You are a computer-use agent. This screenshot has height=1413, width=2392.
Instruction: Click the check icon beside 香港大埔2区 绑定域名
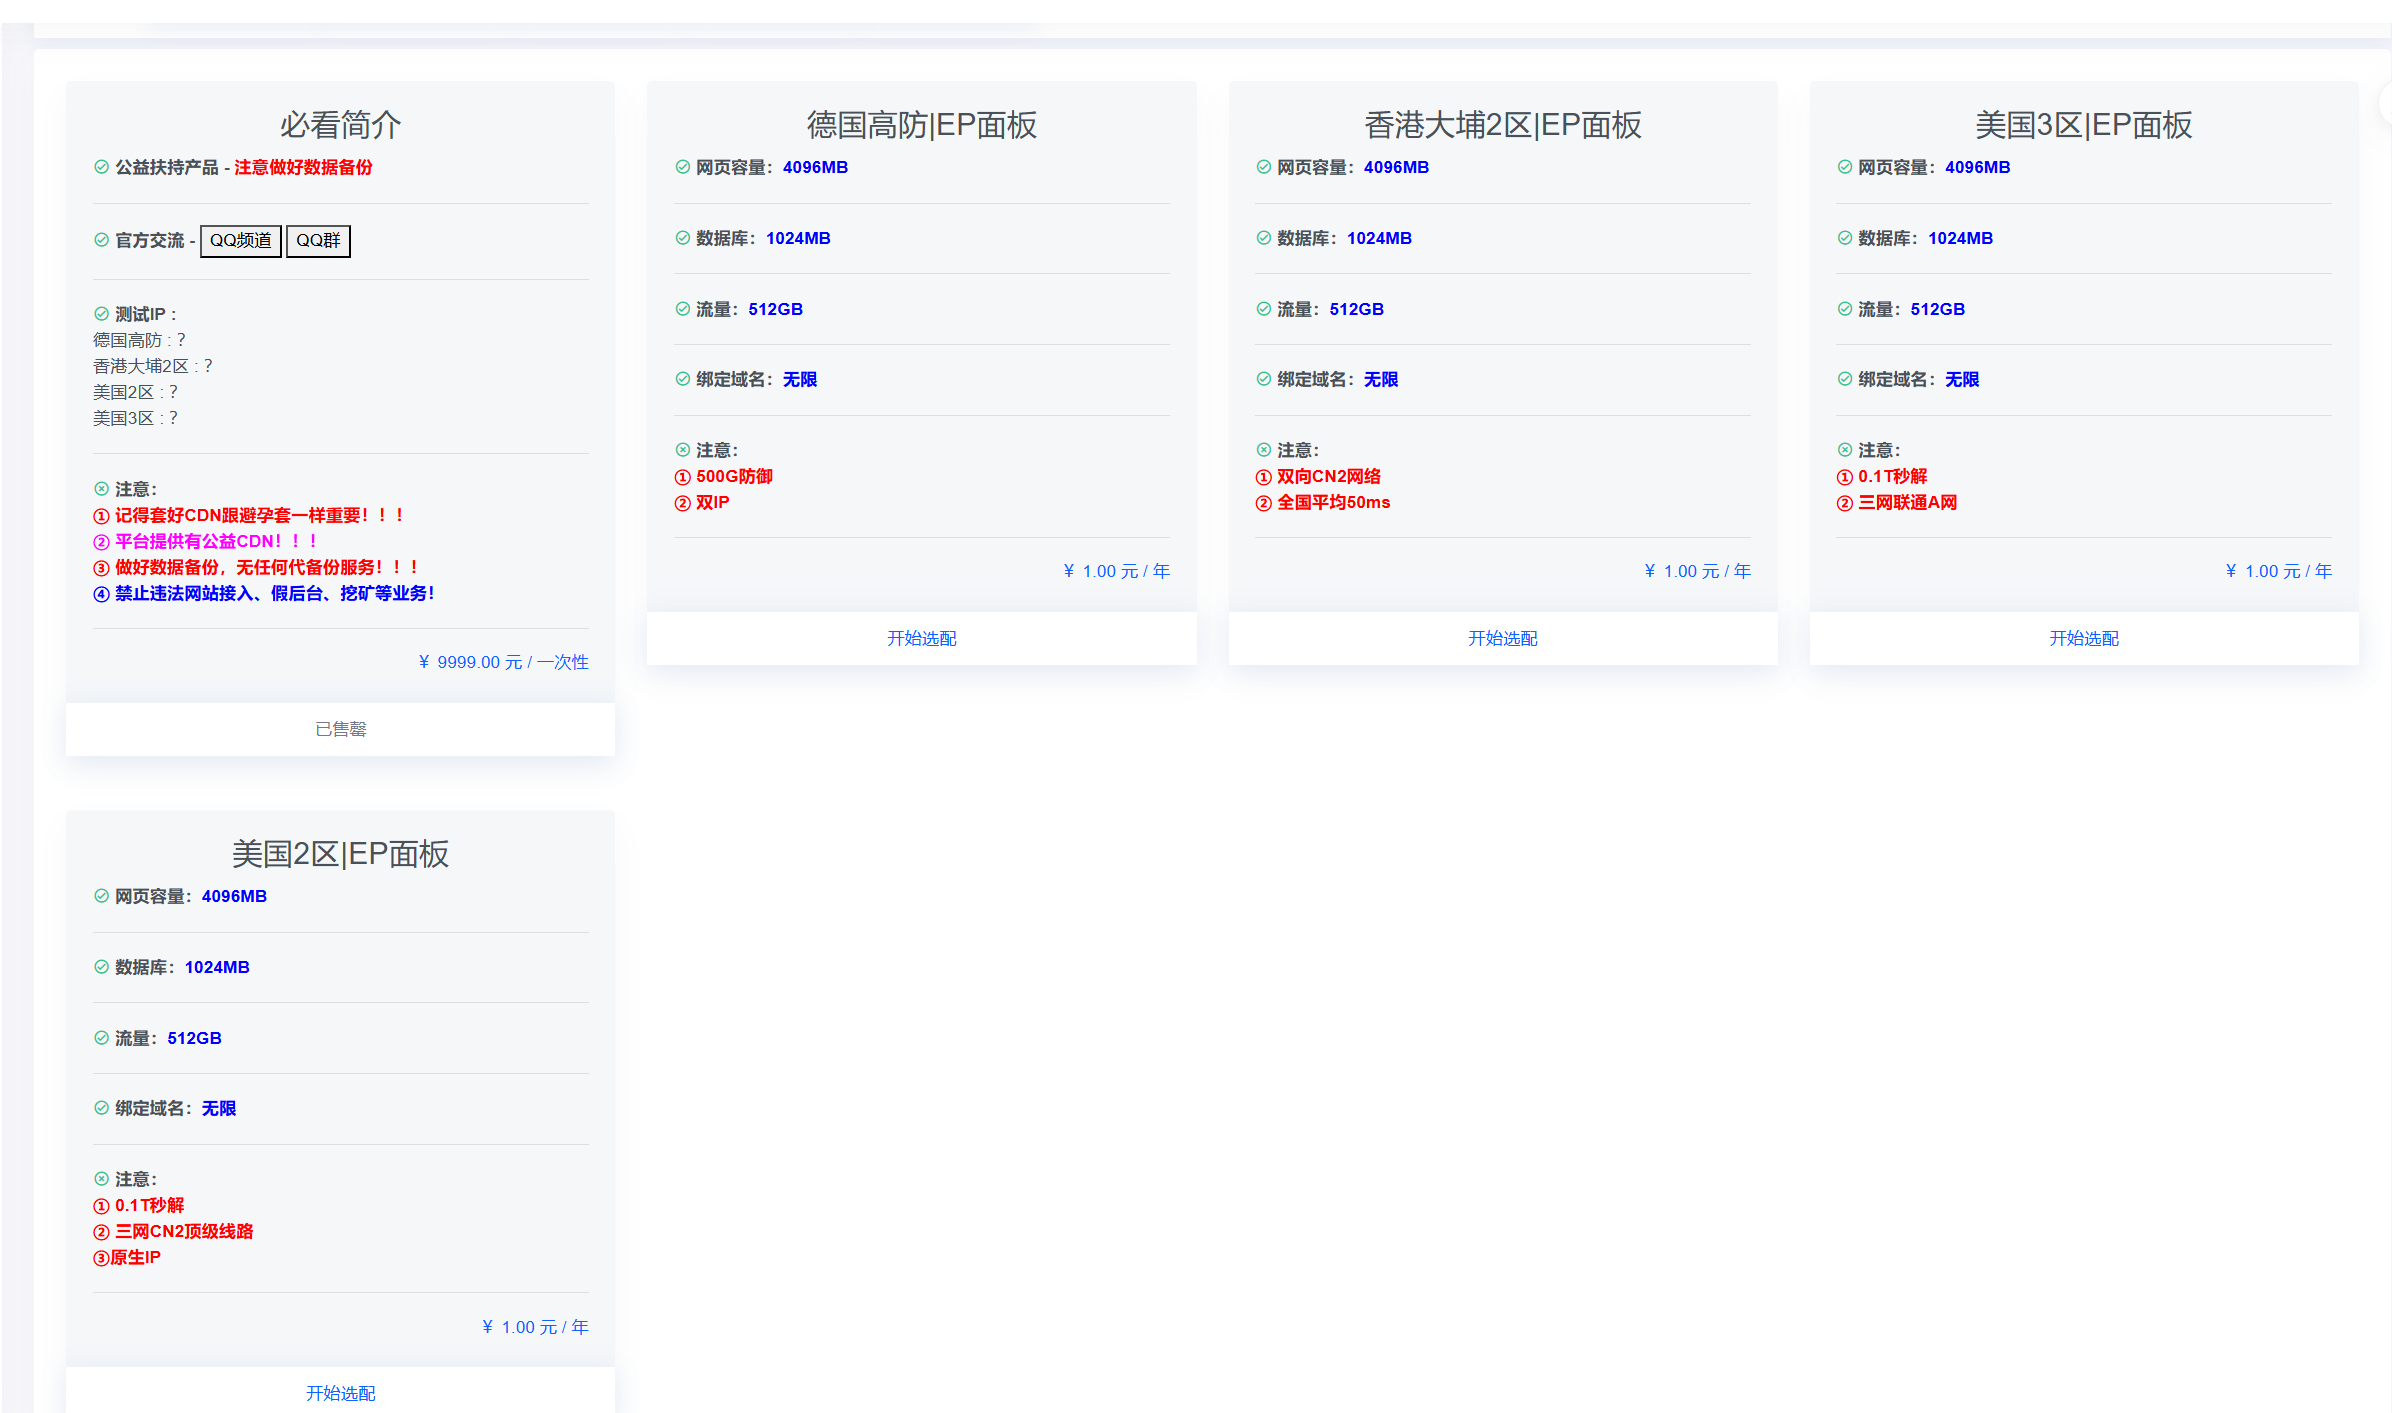point(1263,379)
